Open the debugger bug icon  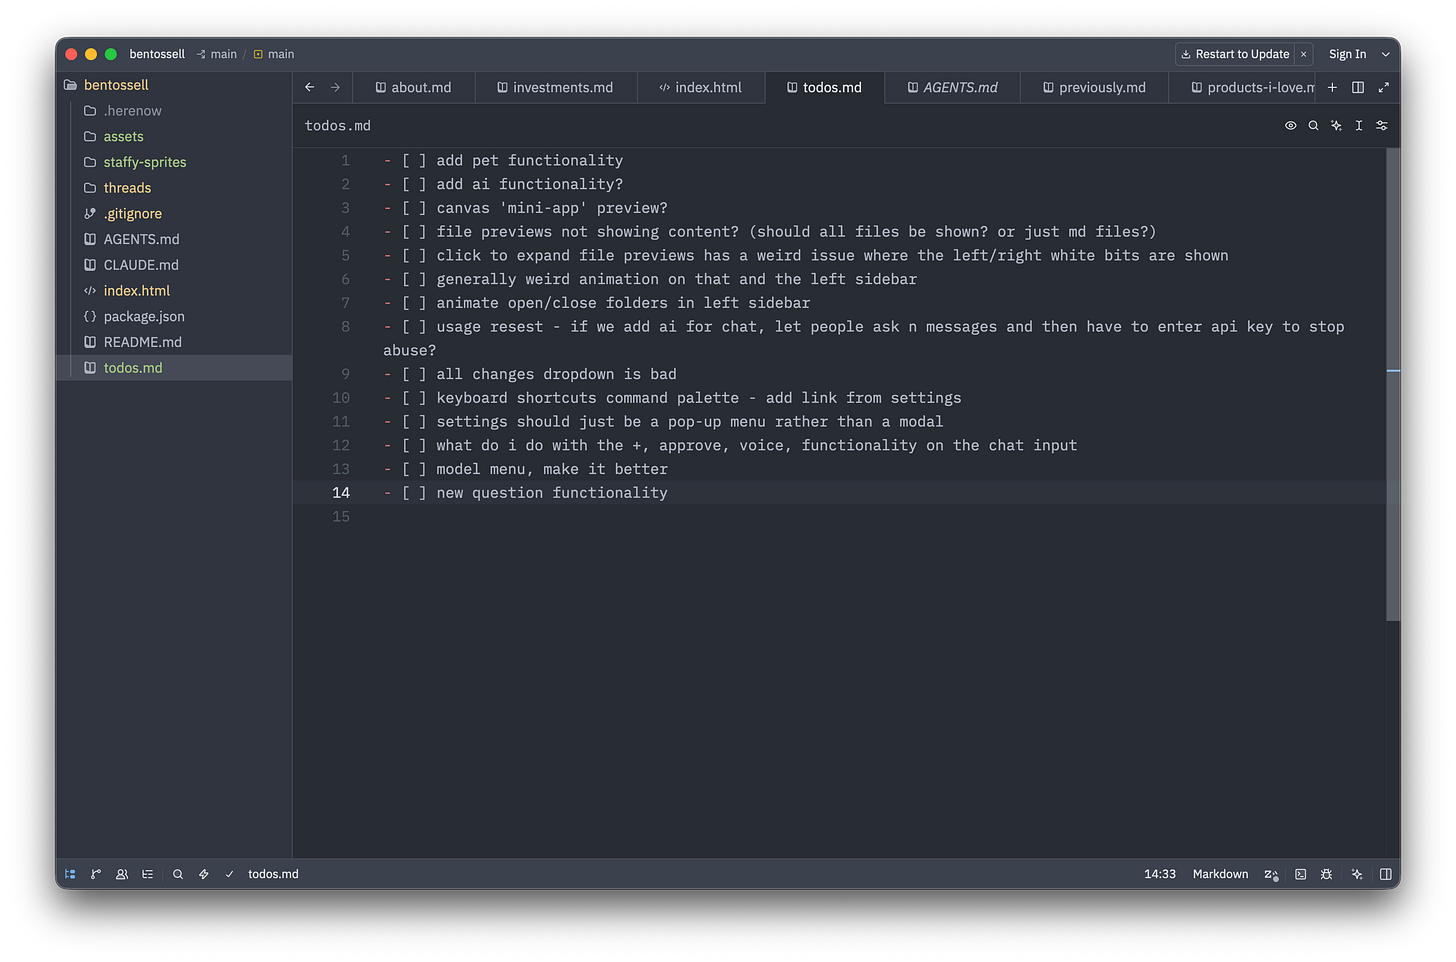click(1327, 874)
